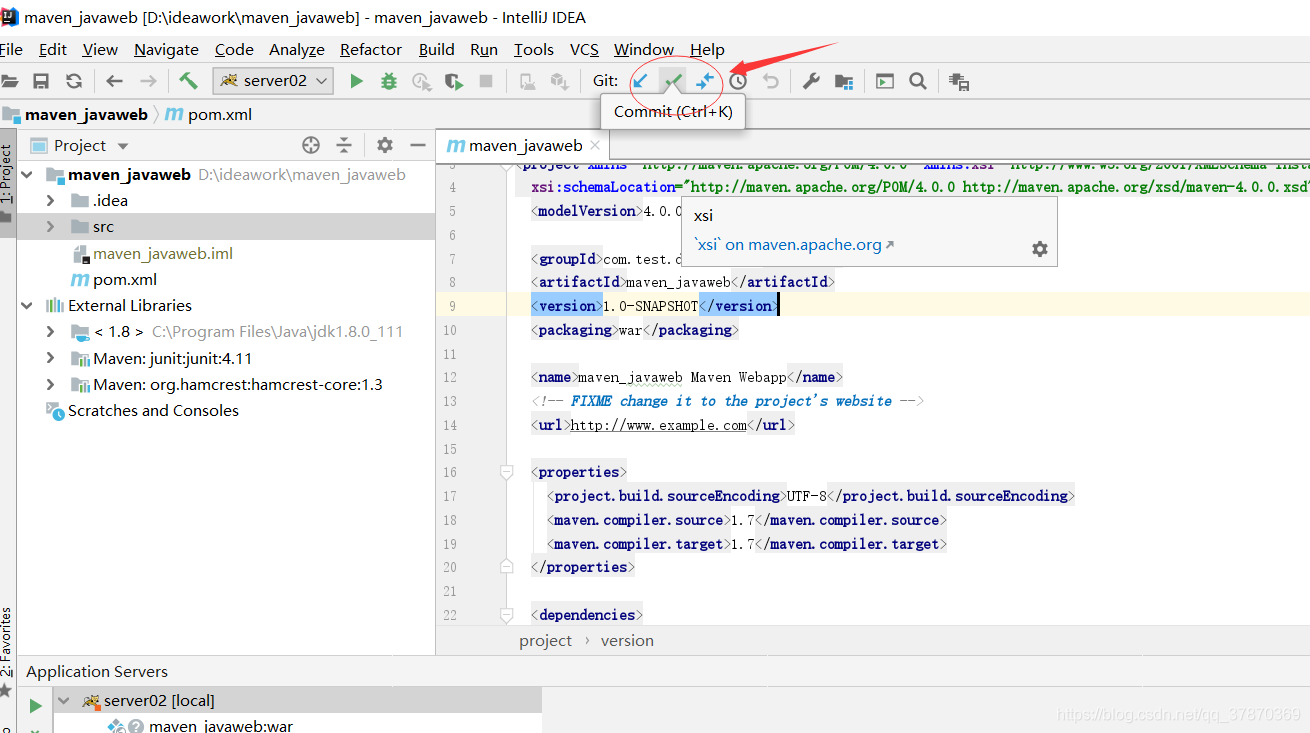This screenshot has width=1310, height=733.
Task: Collapse the properties tag fold marker
Action: click(x=507, y=472)
